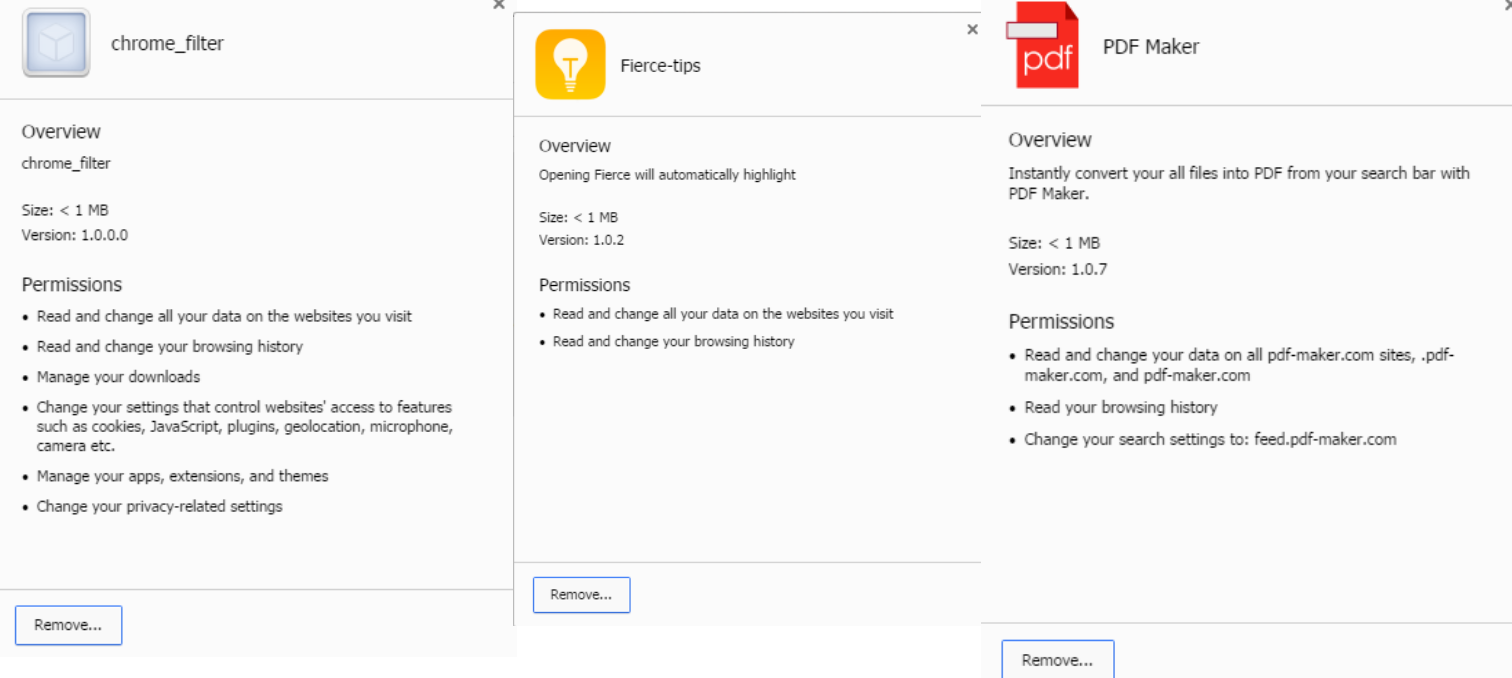Click the Fierce-tips title text
Viewport: 1512px width, 678px height.
[660, 66]
